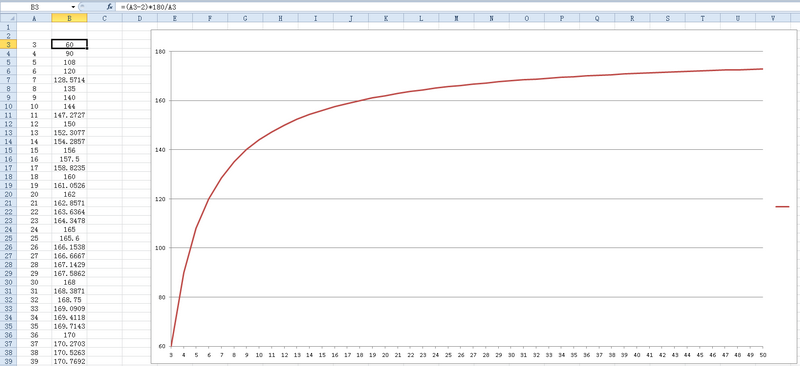Click cell showing 128.5714
The image size is (800, 366).
click(69, 80)
